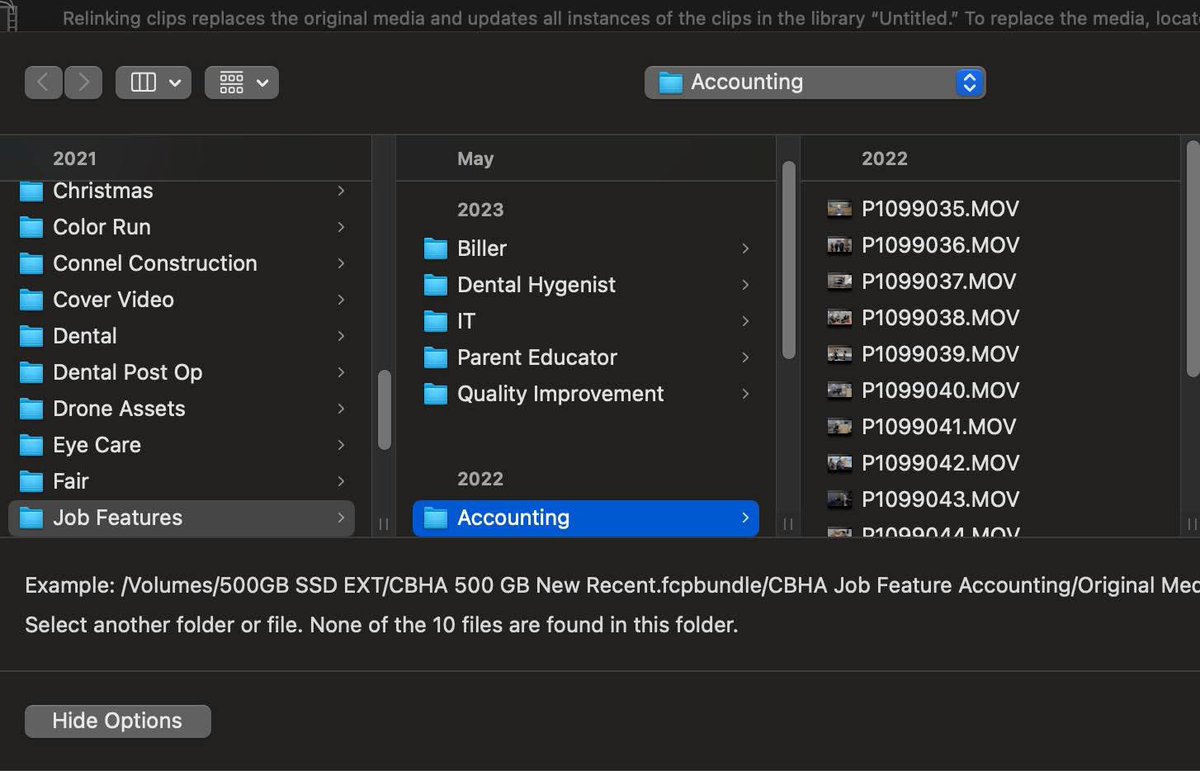Click the 2023 group heading
1200x771 pixels.
click(x=480, y=210)
